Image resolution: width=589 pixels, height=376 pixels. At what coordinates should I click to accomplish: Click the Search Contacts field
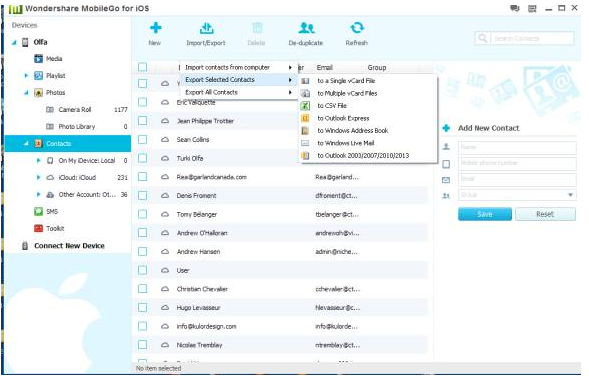pos(532,38)
